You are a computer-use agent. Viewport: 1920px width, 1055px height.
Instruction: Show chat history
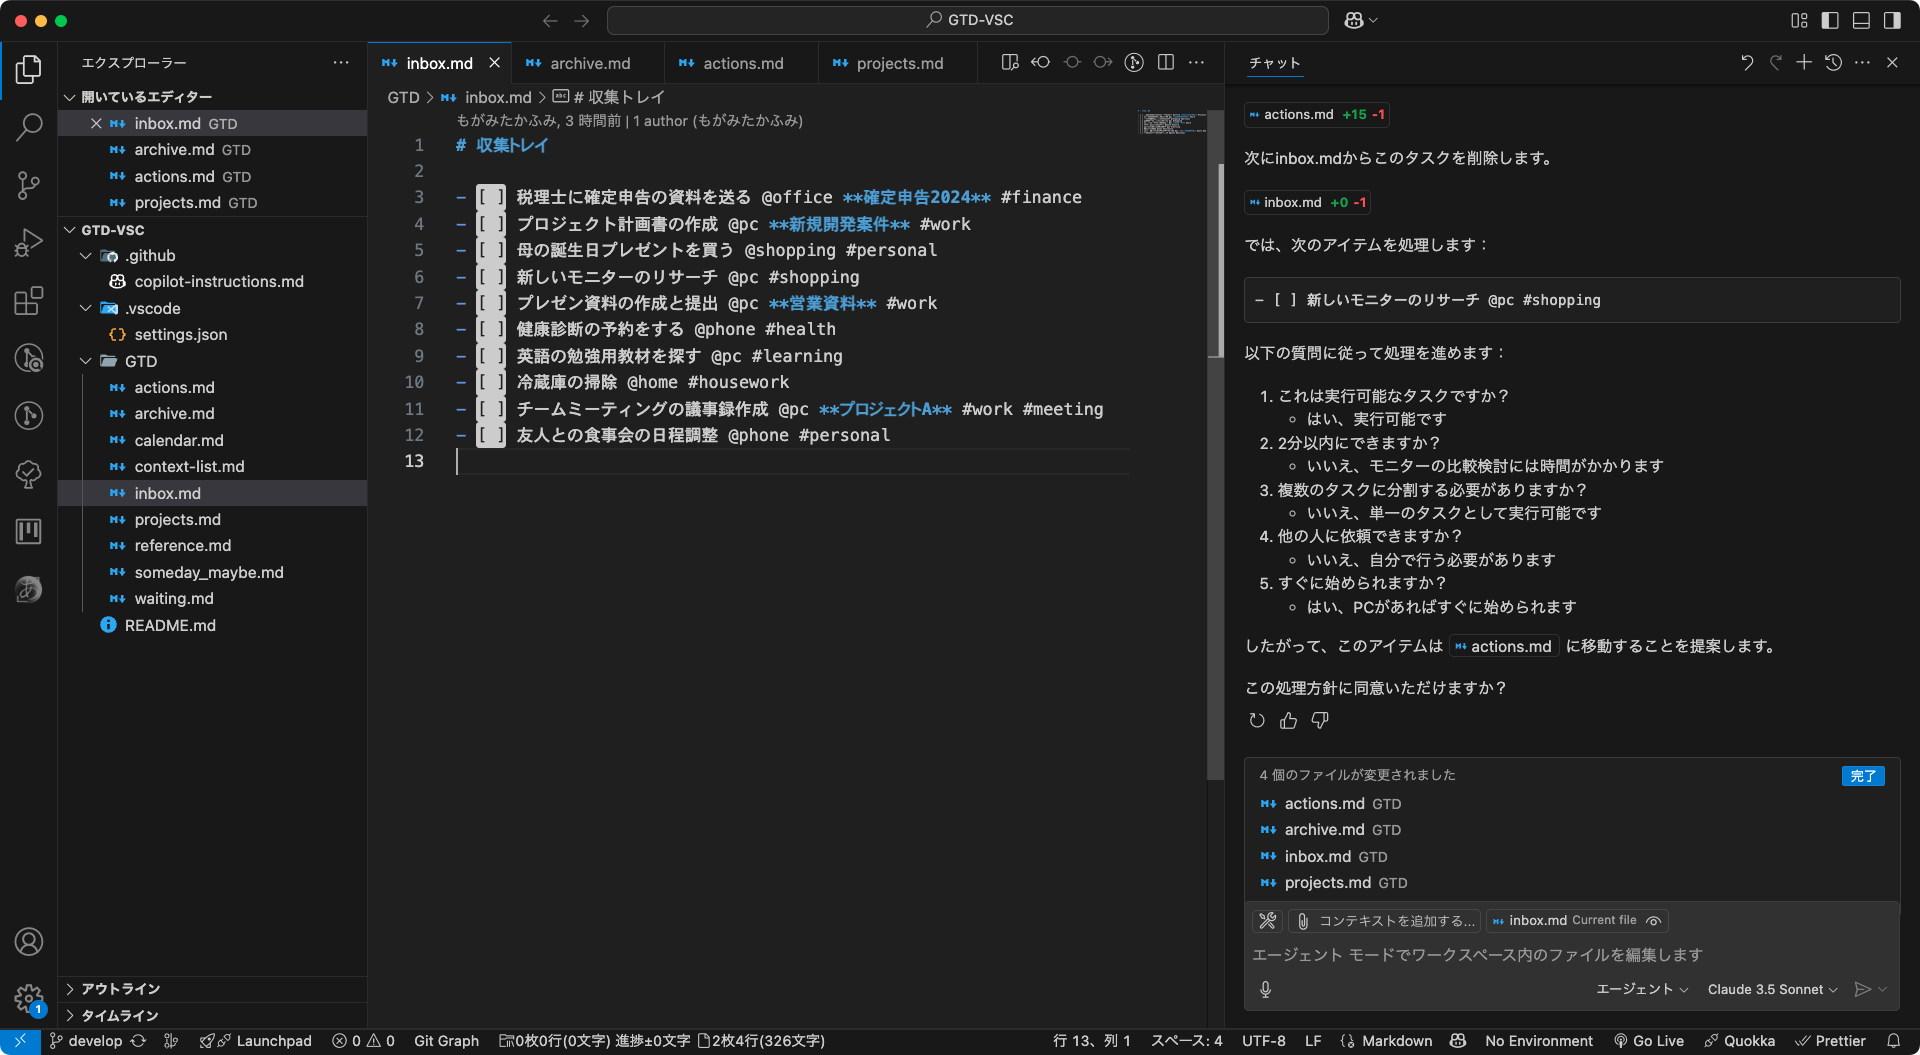coord(1833,62)
